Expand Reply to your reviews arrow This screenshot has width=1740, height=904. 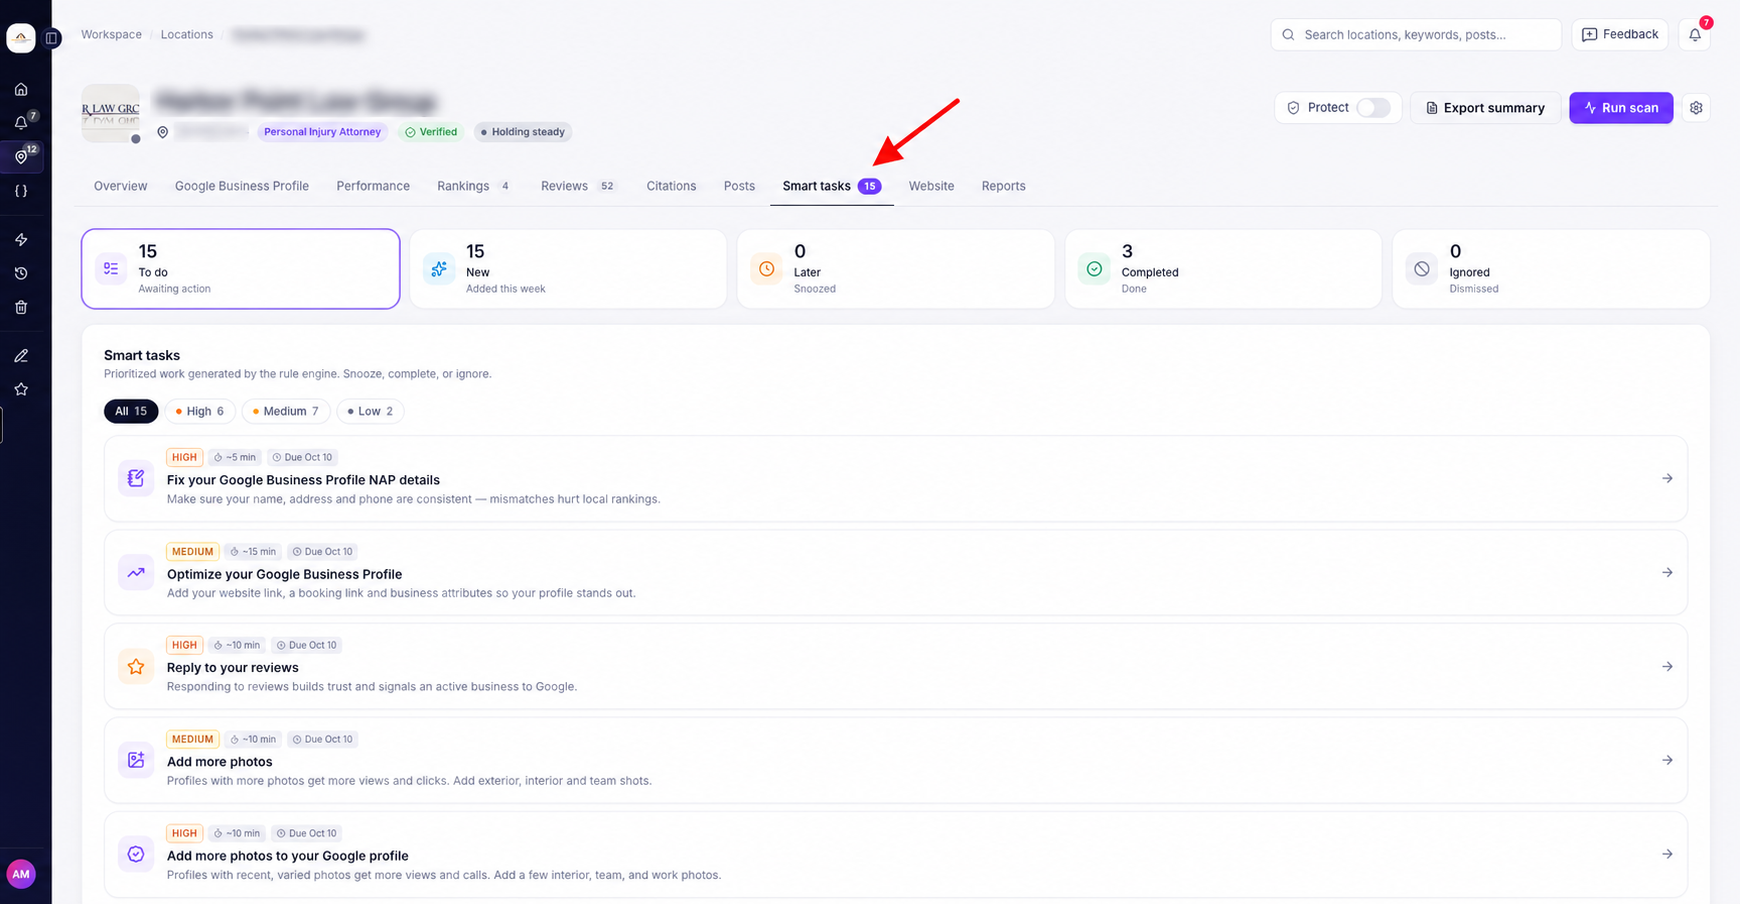(x=1667, y=666)
